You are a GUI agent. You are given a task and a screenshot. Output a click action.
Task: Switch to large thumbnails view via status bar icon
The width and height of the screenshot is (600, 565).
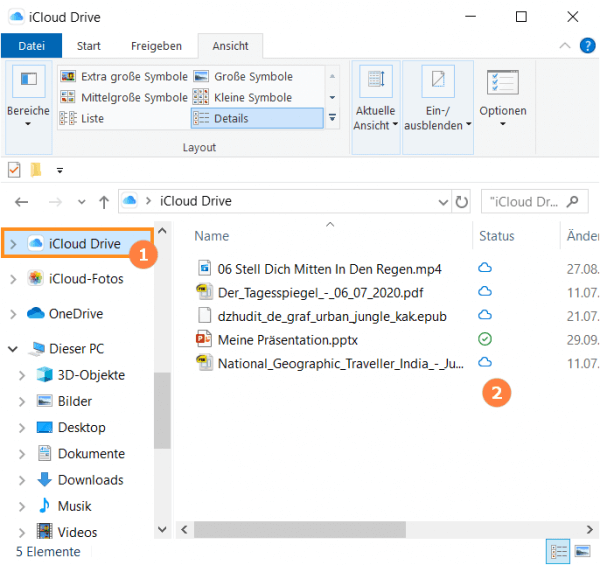click(582, 551)
